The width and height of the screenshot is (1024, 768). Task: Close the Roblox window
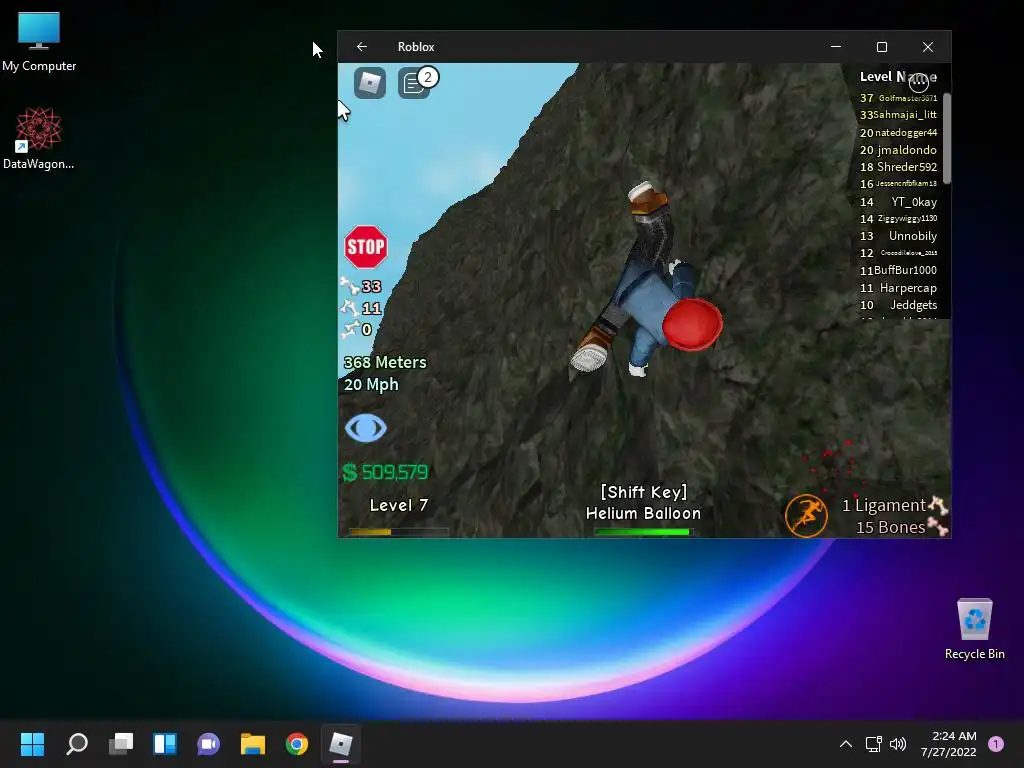[928, 47]
